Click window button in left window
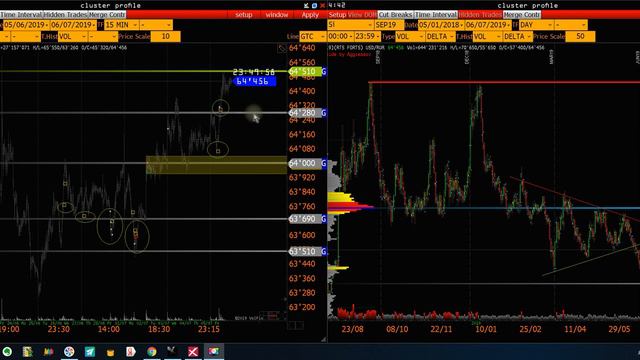Viewport: 640px width, 360px height. pyautogui.click(x=277, y=15)
